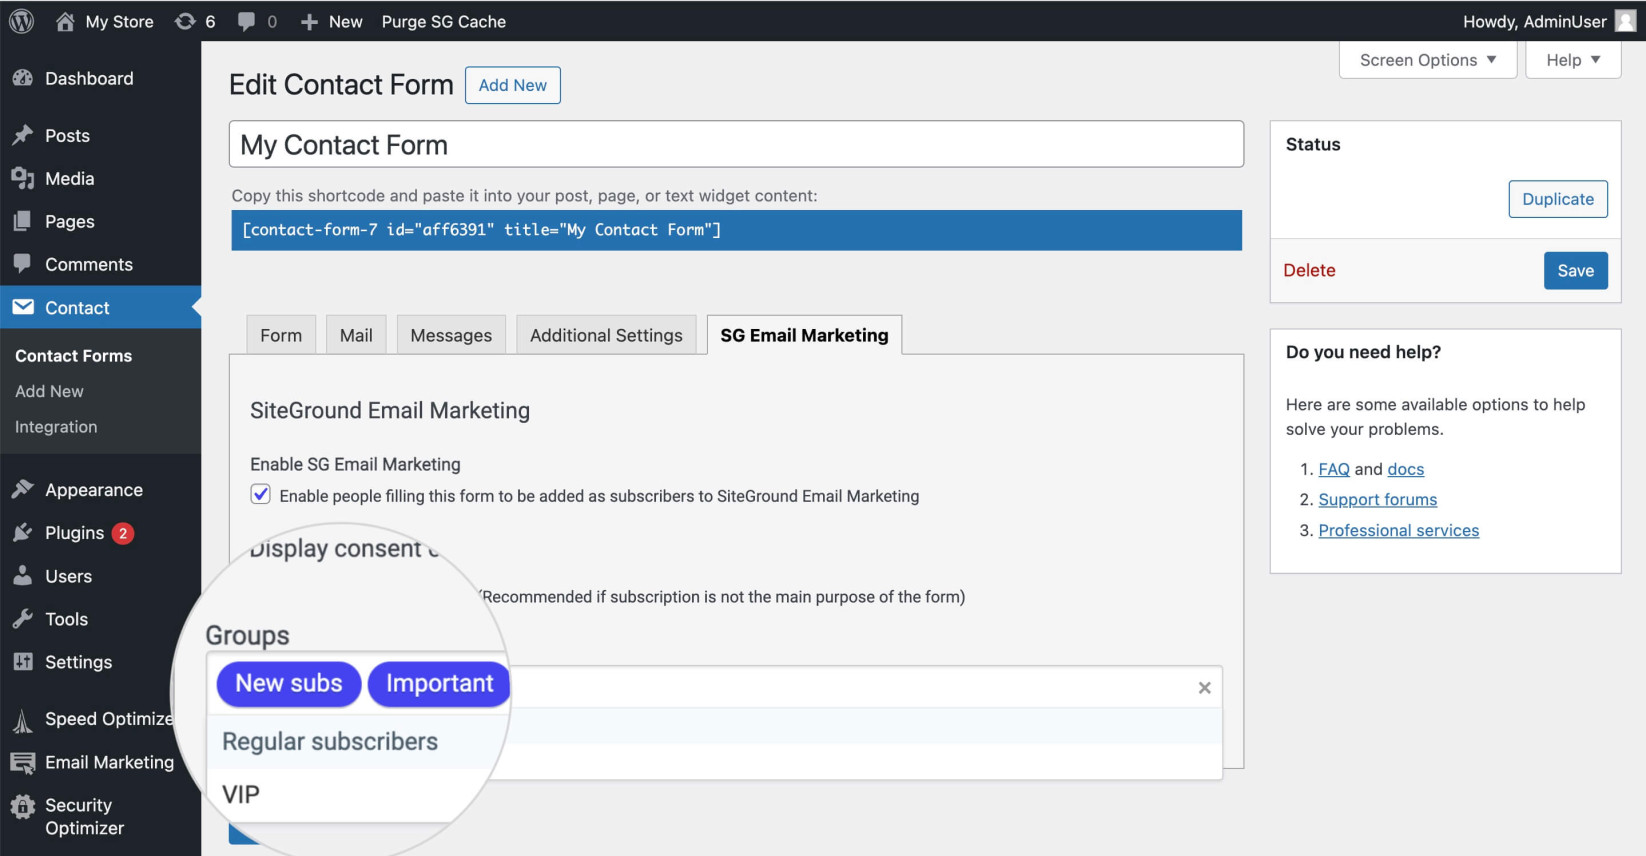The width and height of the screenshot is (1646, 856).
Task: Uncheck Enable SG Email Marketing checkbox
Action: click(261, 494)
